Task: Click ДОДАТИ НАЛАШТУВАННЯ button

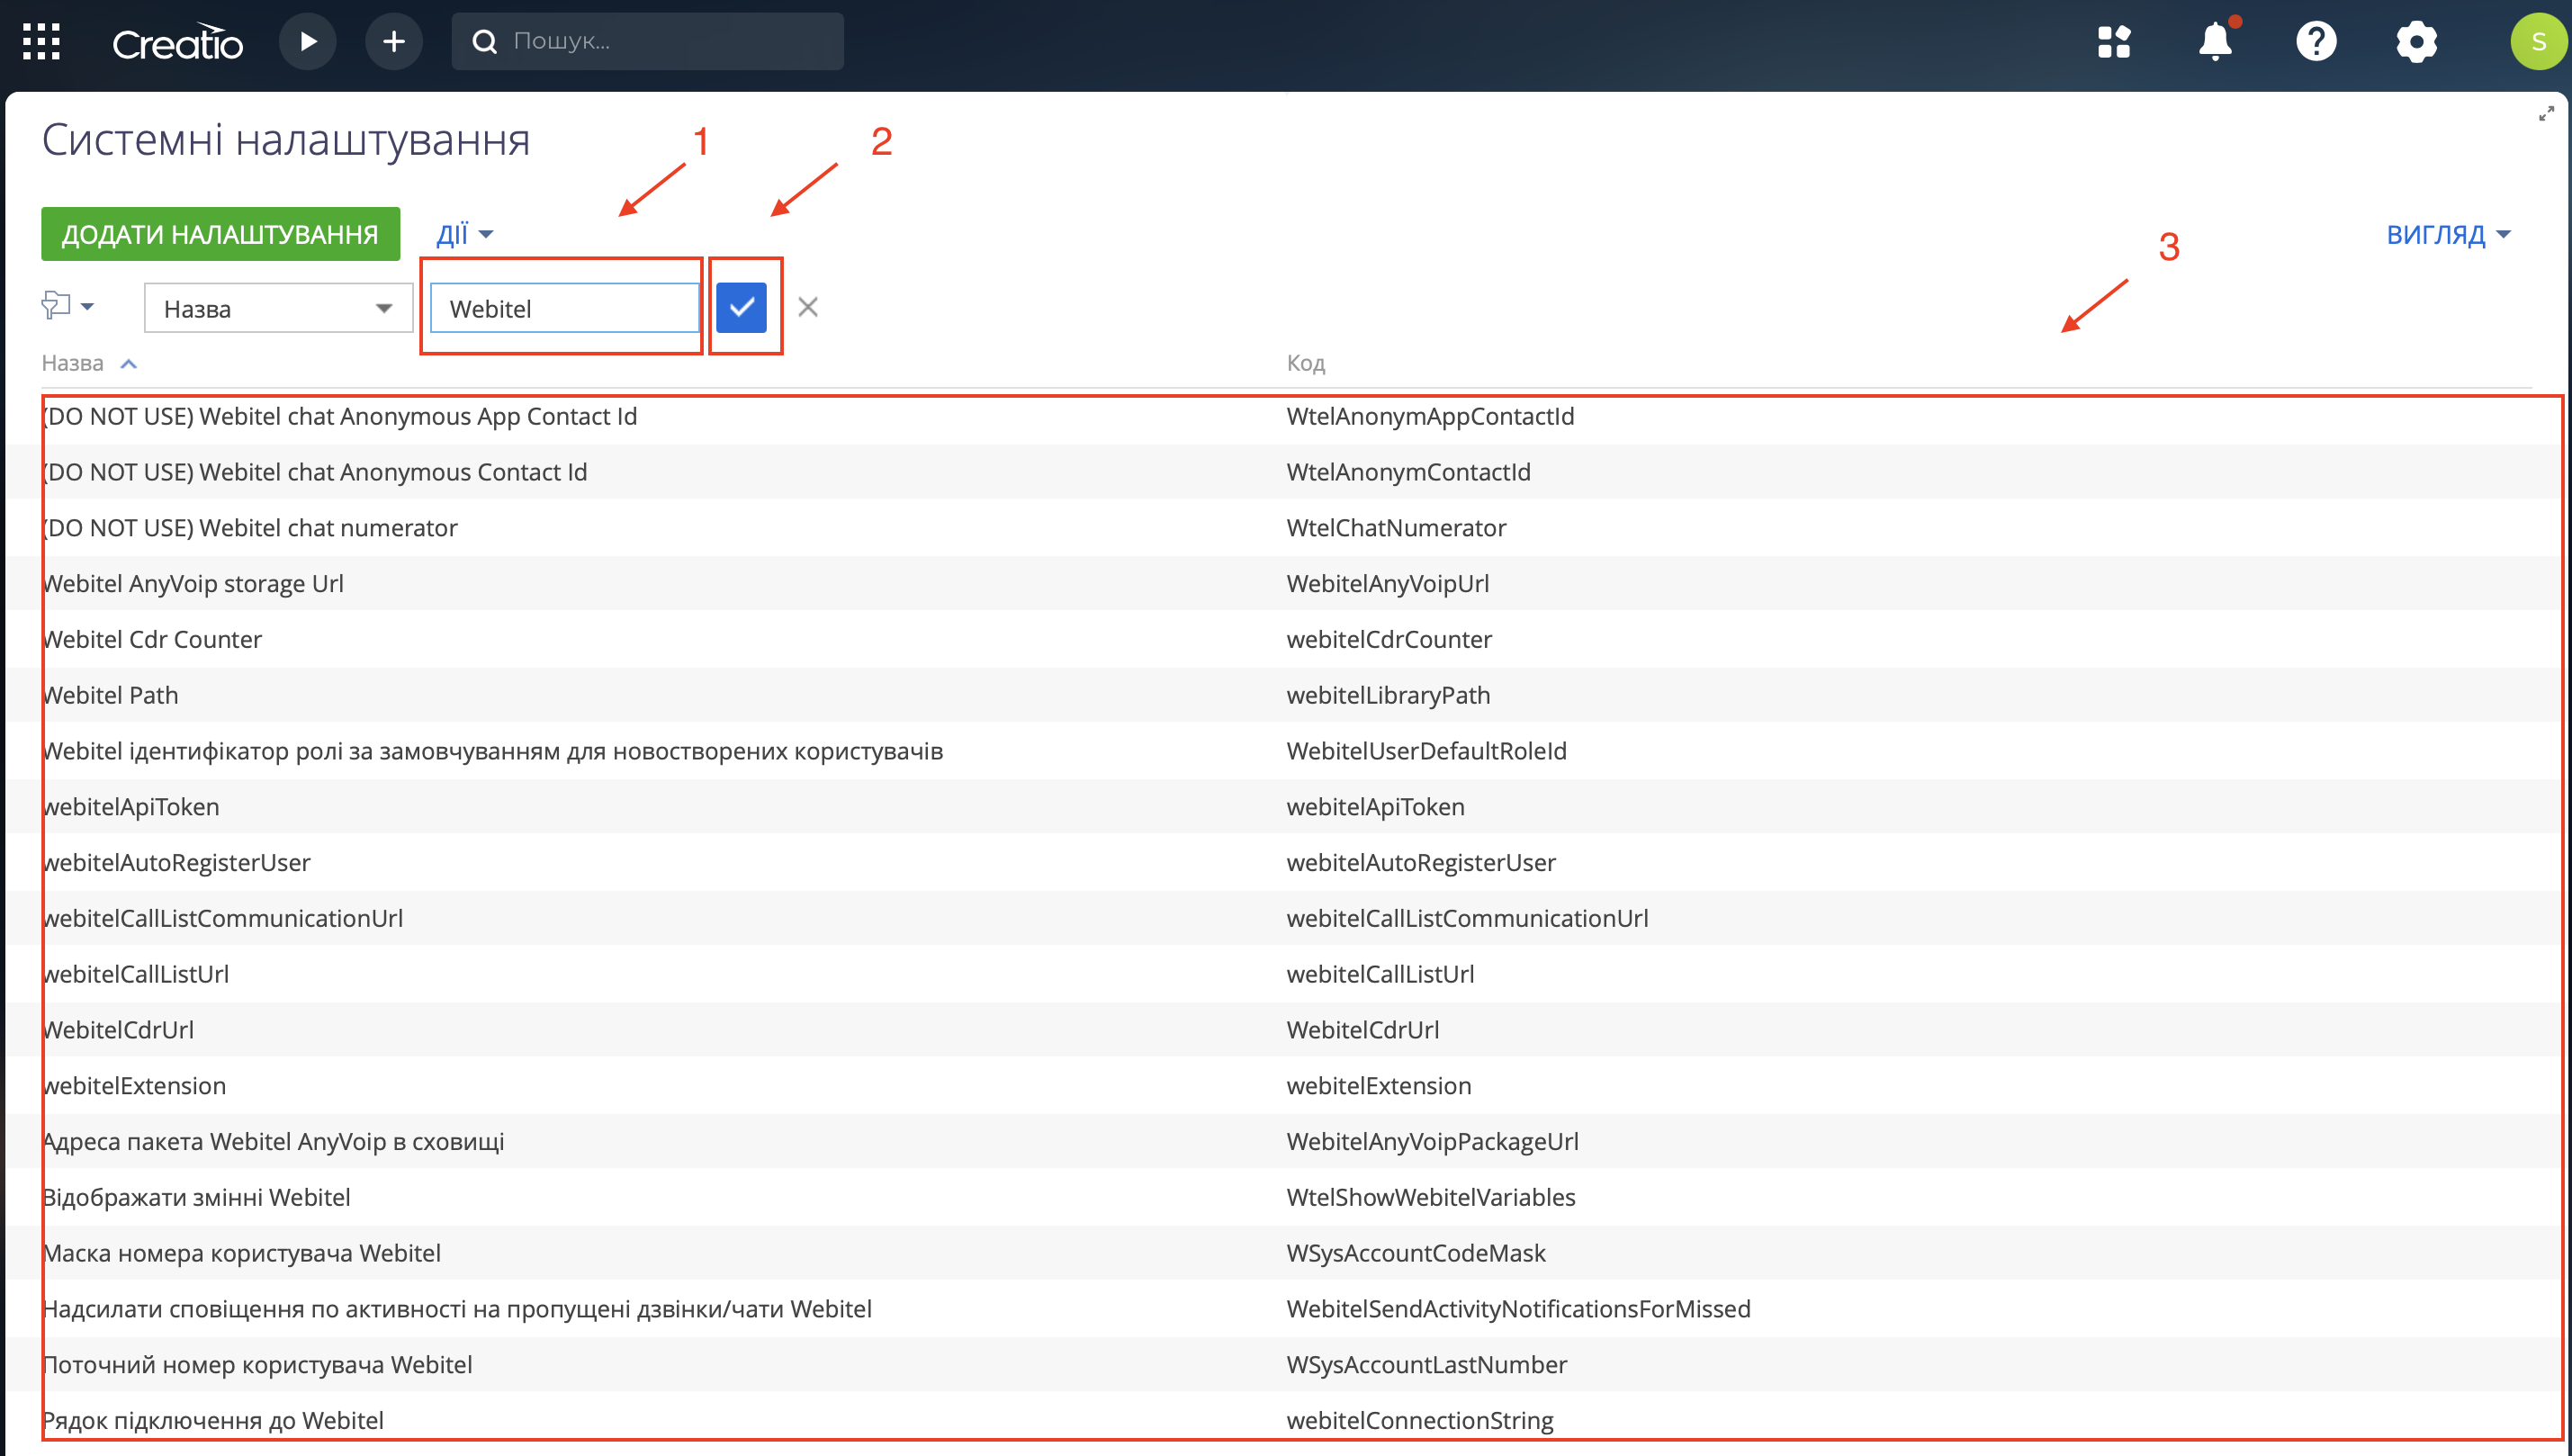Action: [x=220, y=234]
